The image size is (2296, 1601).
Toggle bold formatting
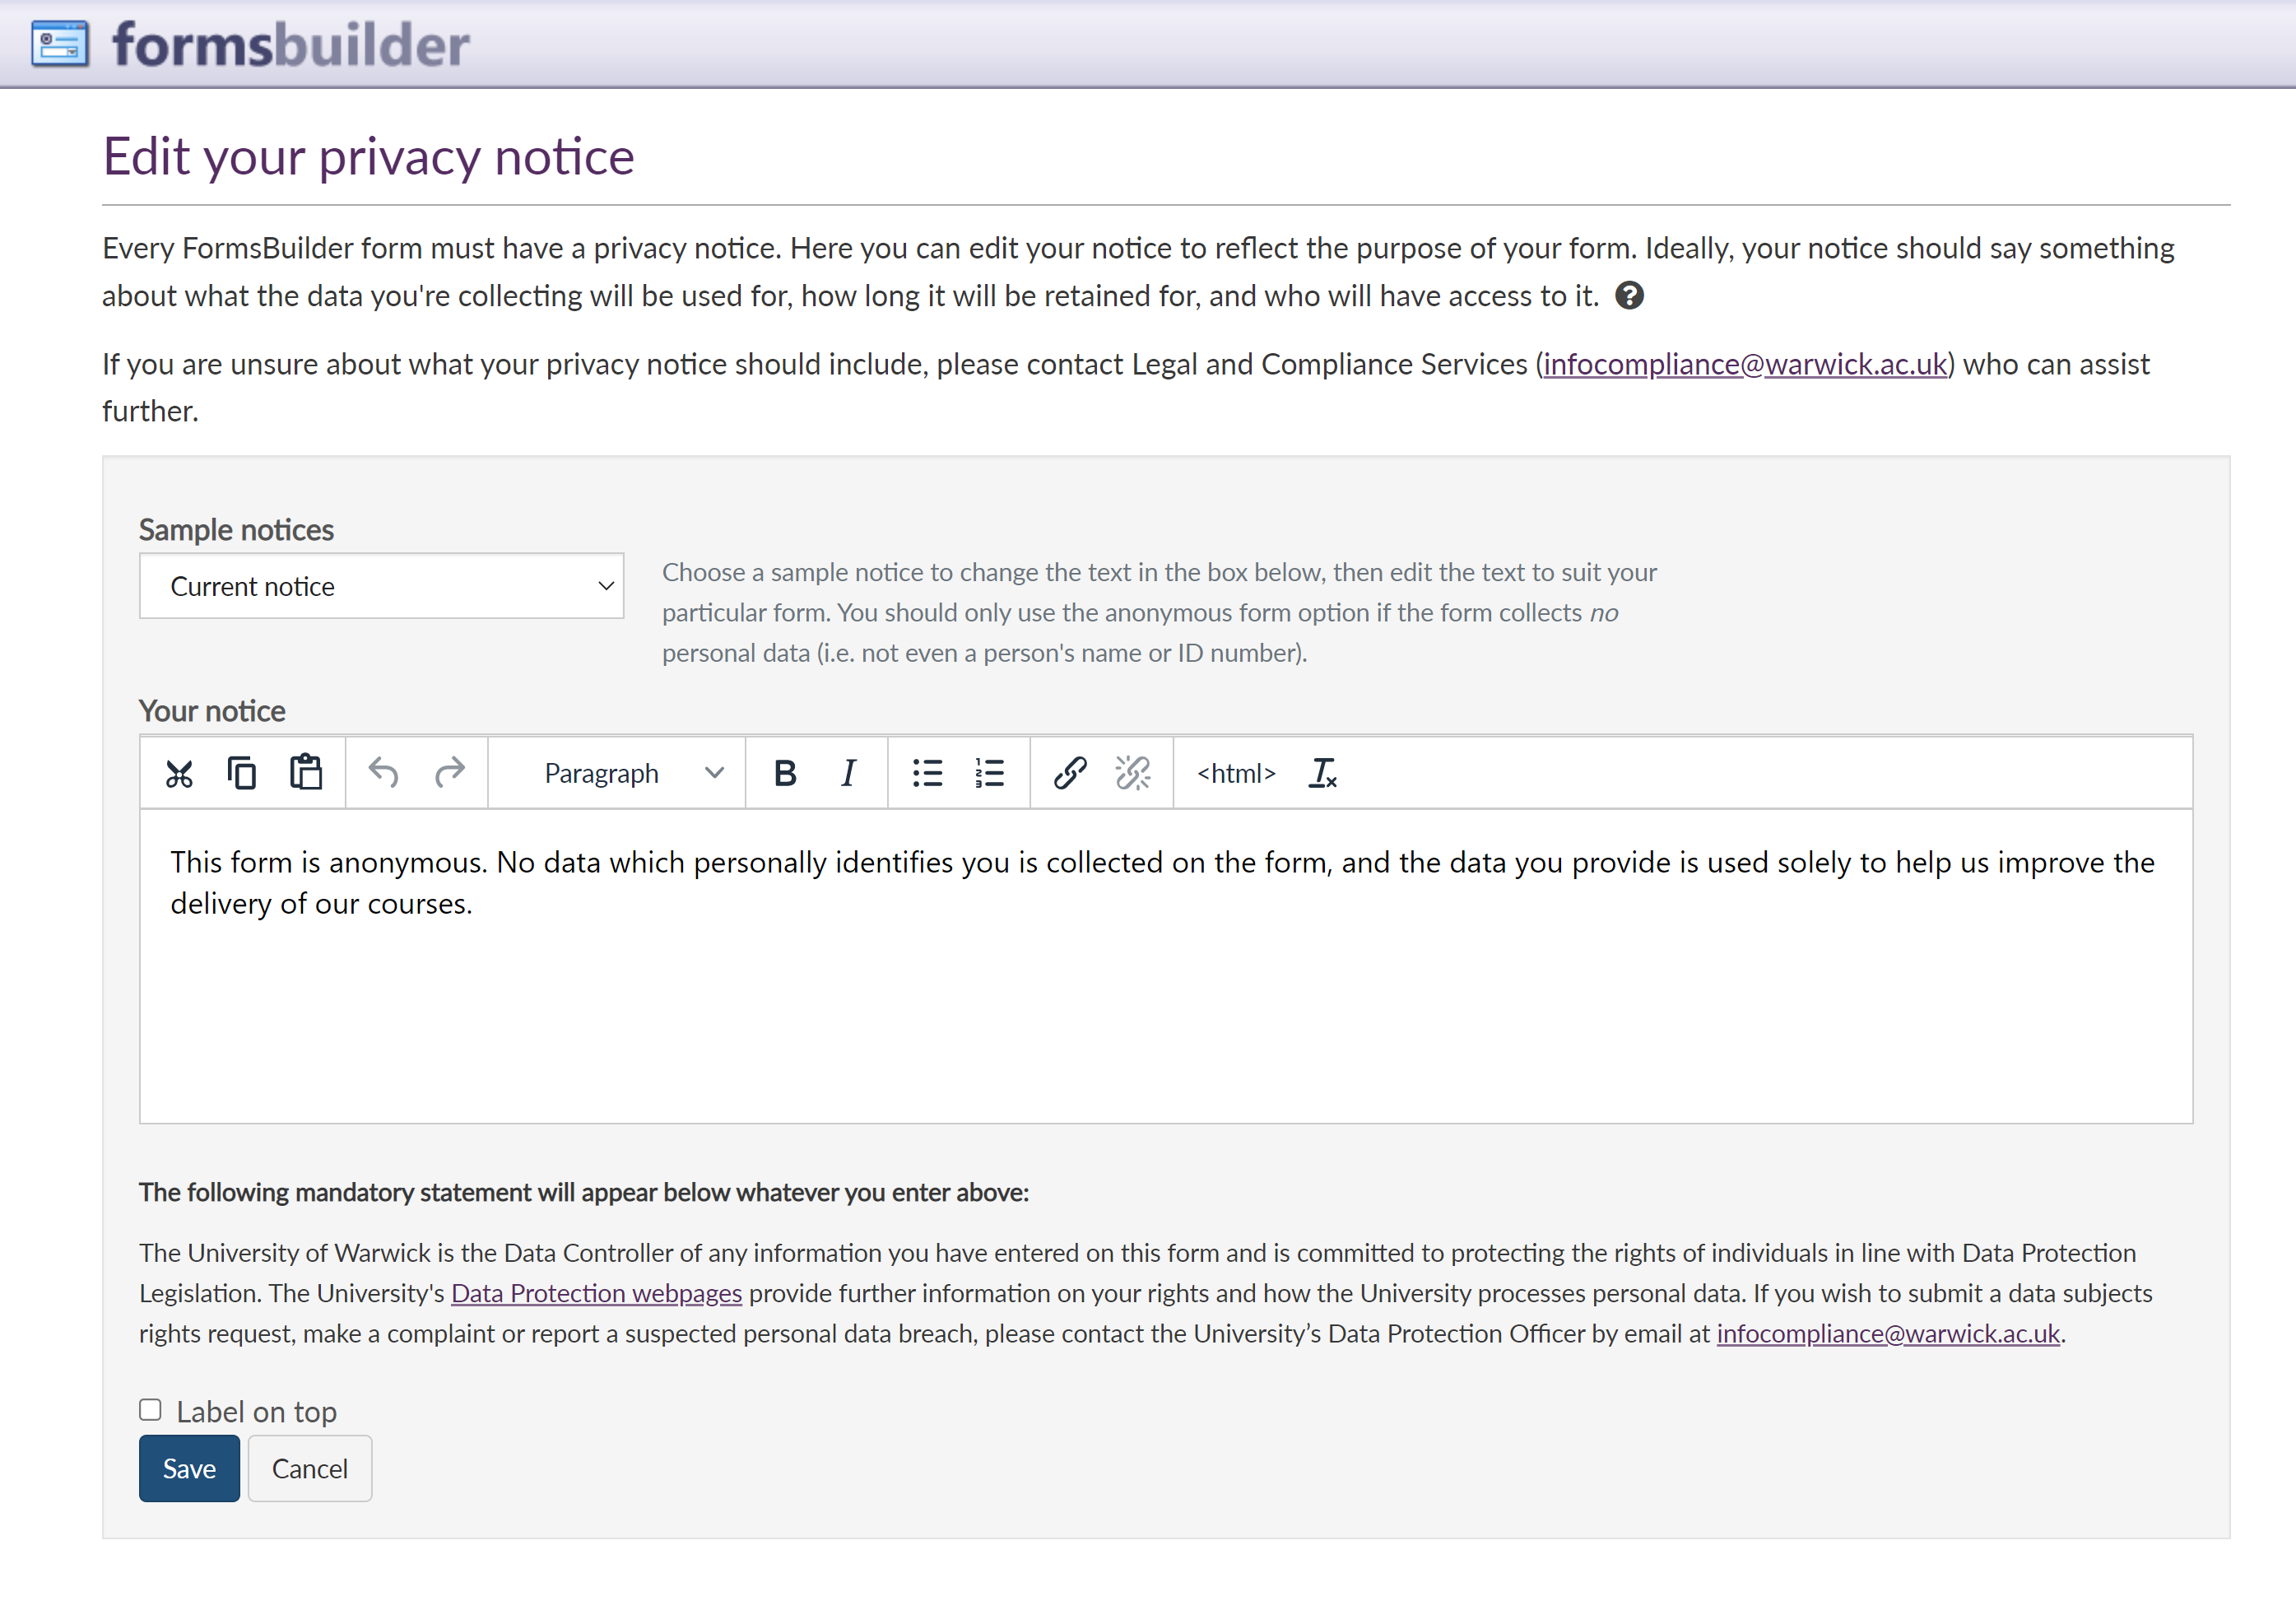click(x=785, y=773)
